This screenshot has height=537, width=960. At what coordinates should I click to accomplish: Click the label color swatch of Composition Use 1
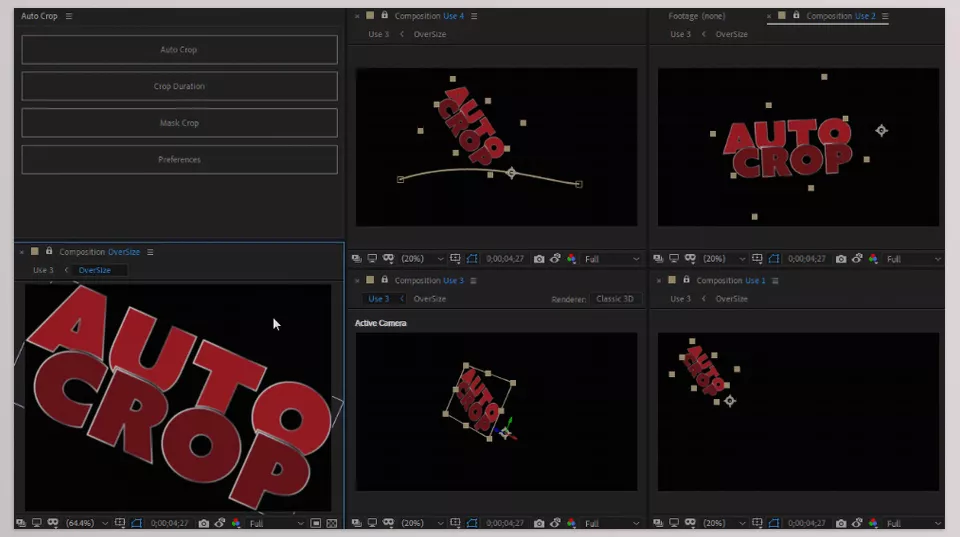click(x=672, y=280)
